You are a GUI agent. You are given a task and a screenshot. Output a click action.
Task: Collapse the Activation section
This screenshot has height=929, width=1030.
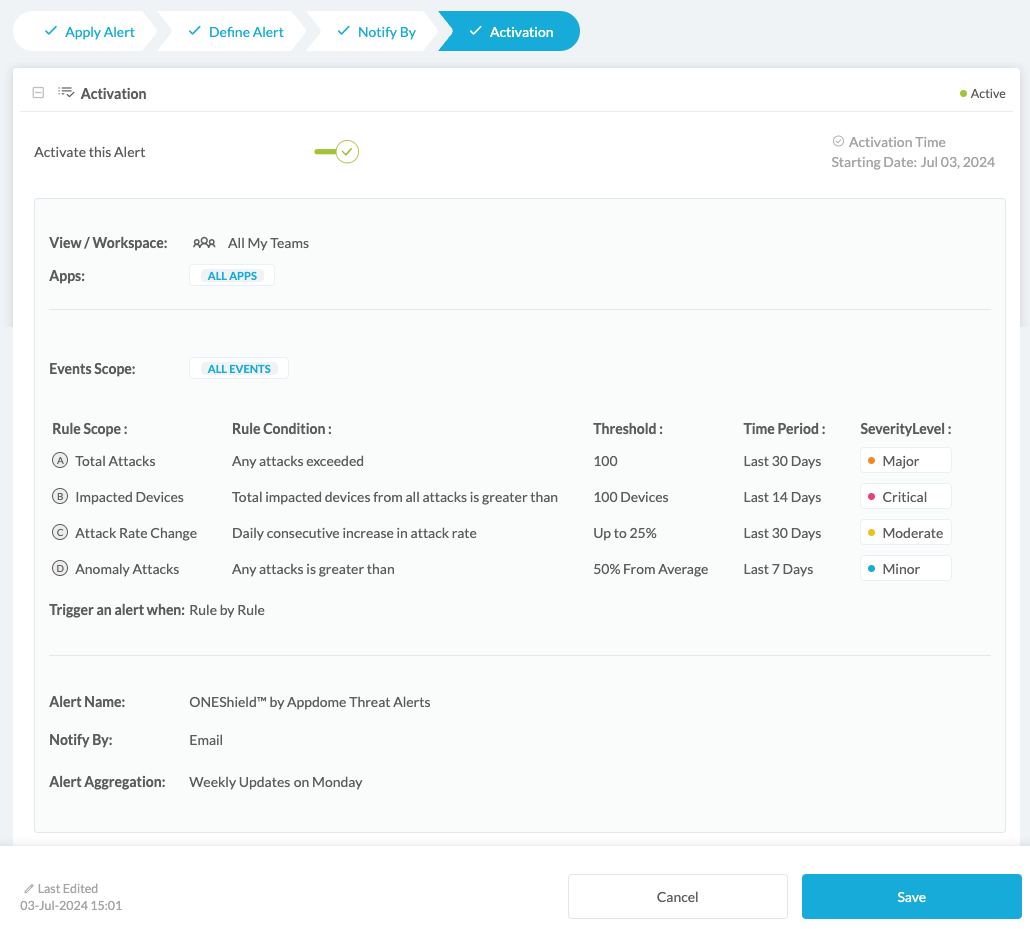[x=38, y=93]
